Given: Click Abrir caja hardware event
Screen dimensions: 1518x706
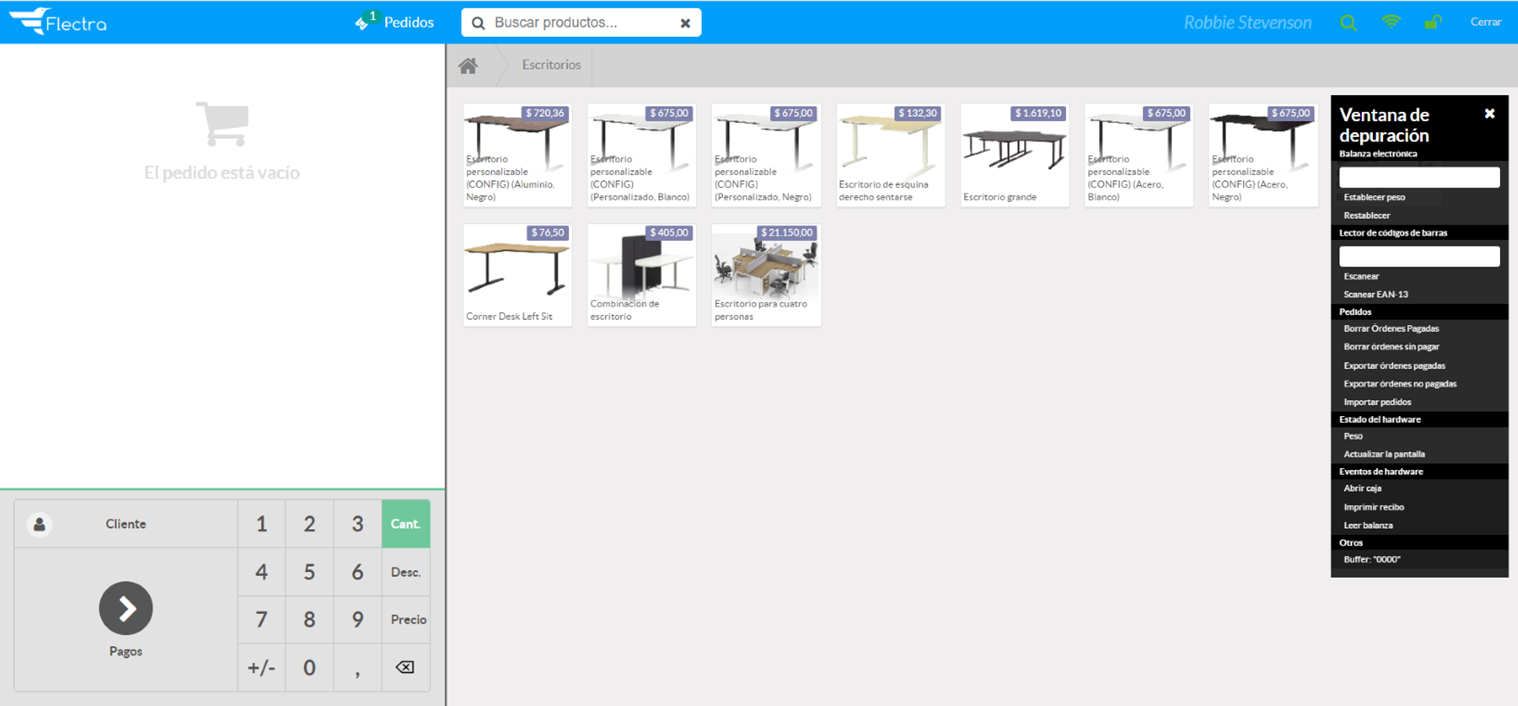Looking at the screenshot, I should [1362, 489].
